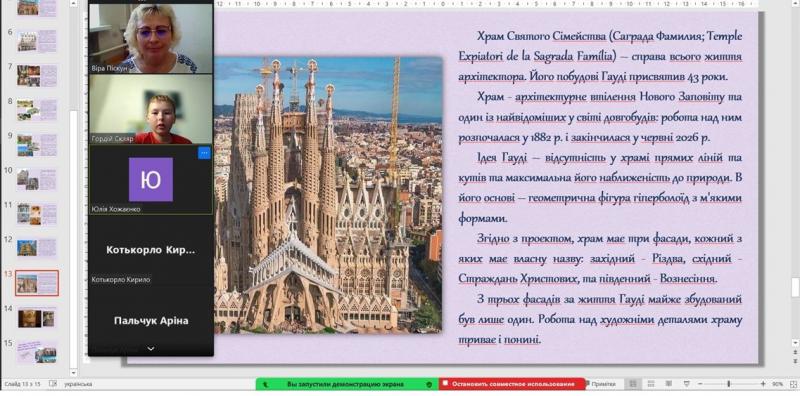
Task: Zoom out with the minus button
Action: click(700, 384)
